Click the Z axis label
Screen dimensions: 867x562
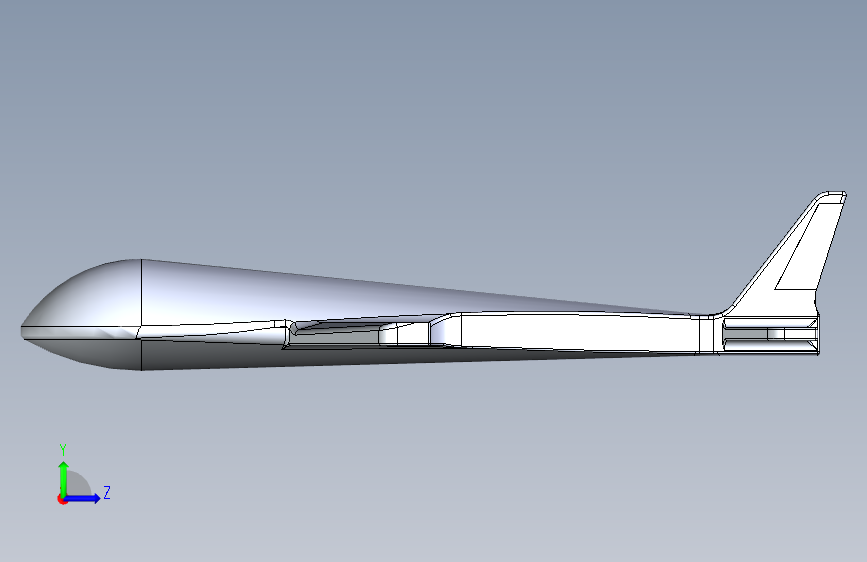107,492
